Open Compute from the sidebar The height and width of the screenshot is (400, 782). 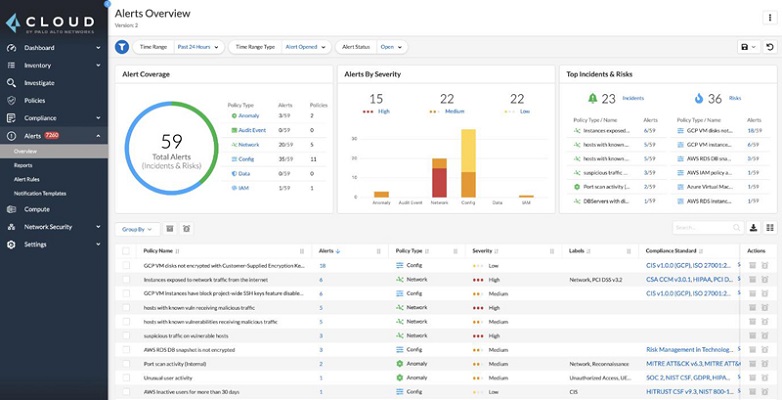coord(37,209)
